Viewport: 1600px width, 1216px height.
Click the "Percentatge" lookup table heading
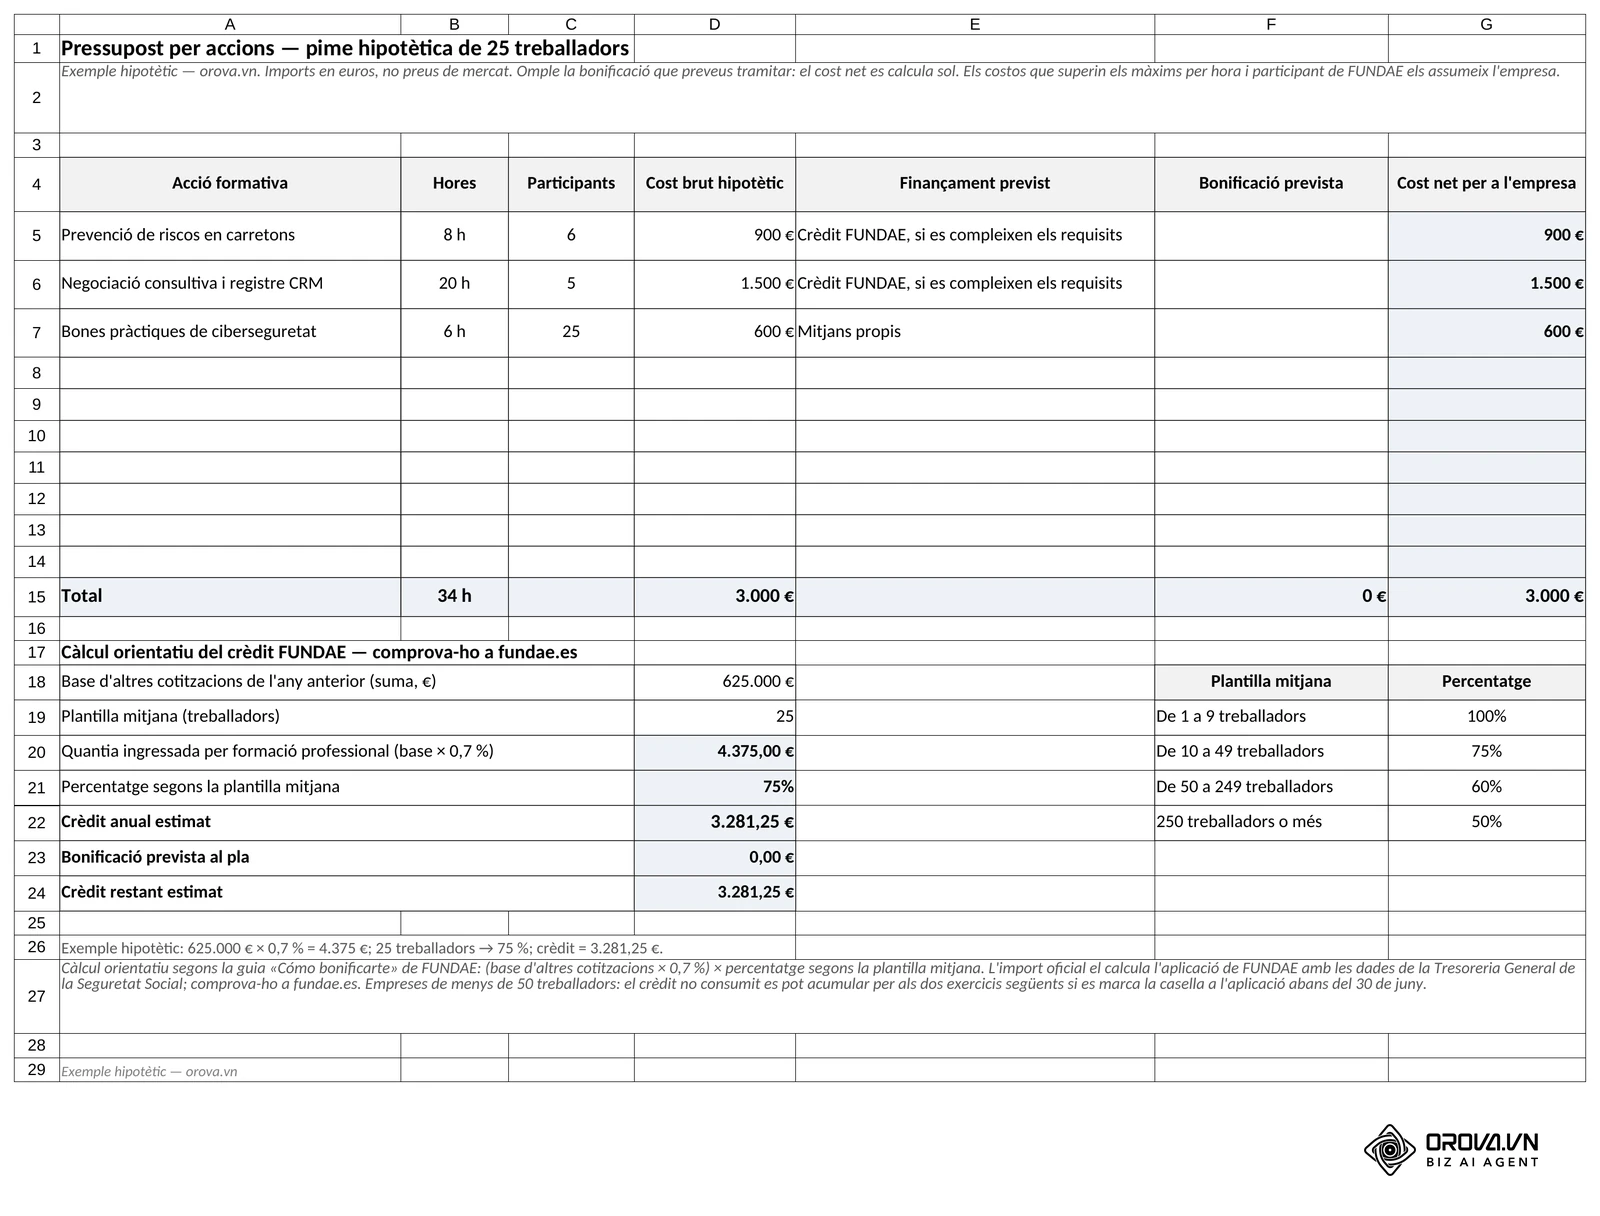click(x=1486, y=682)
